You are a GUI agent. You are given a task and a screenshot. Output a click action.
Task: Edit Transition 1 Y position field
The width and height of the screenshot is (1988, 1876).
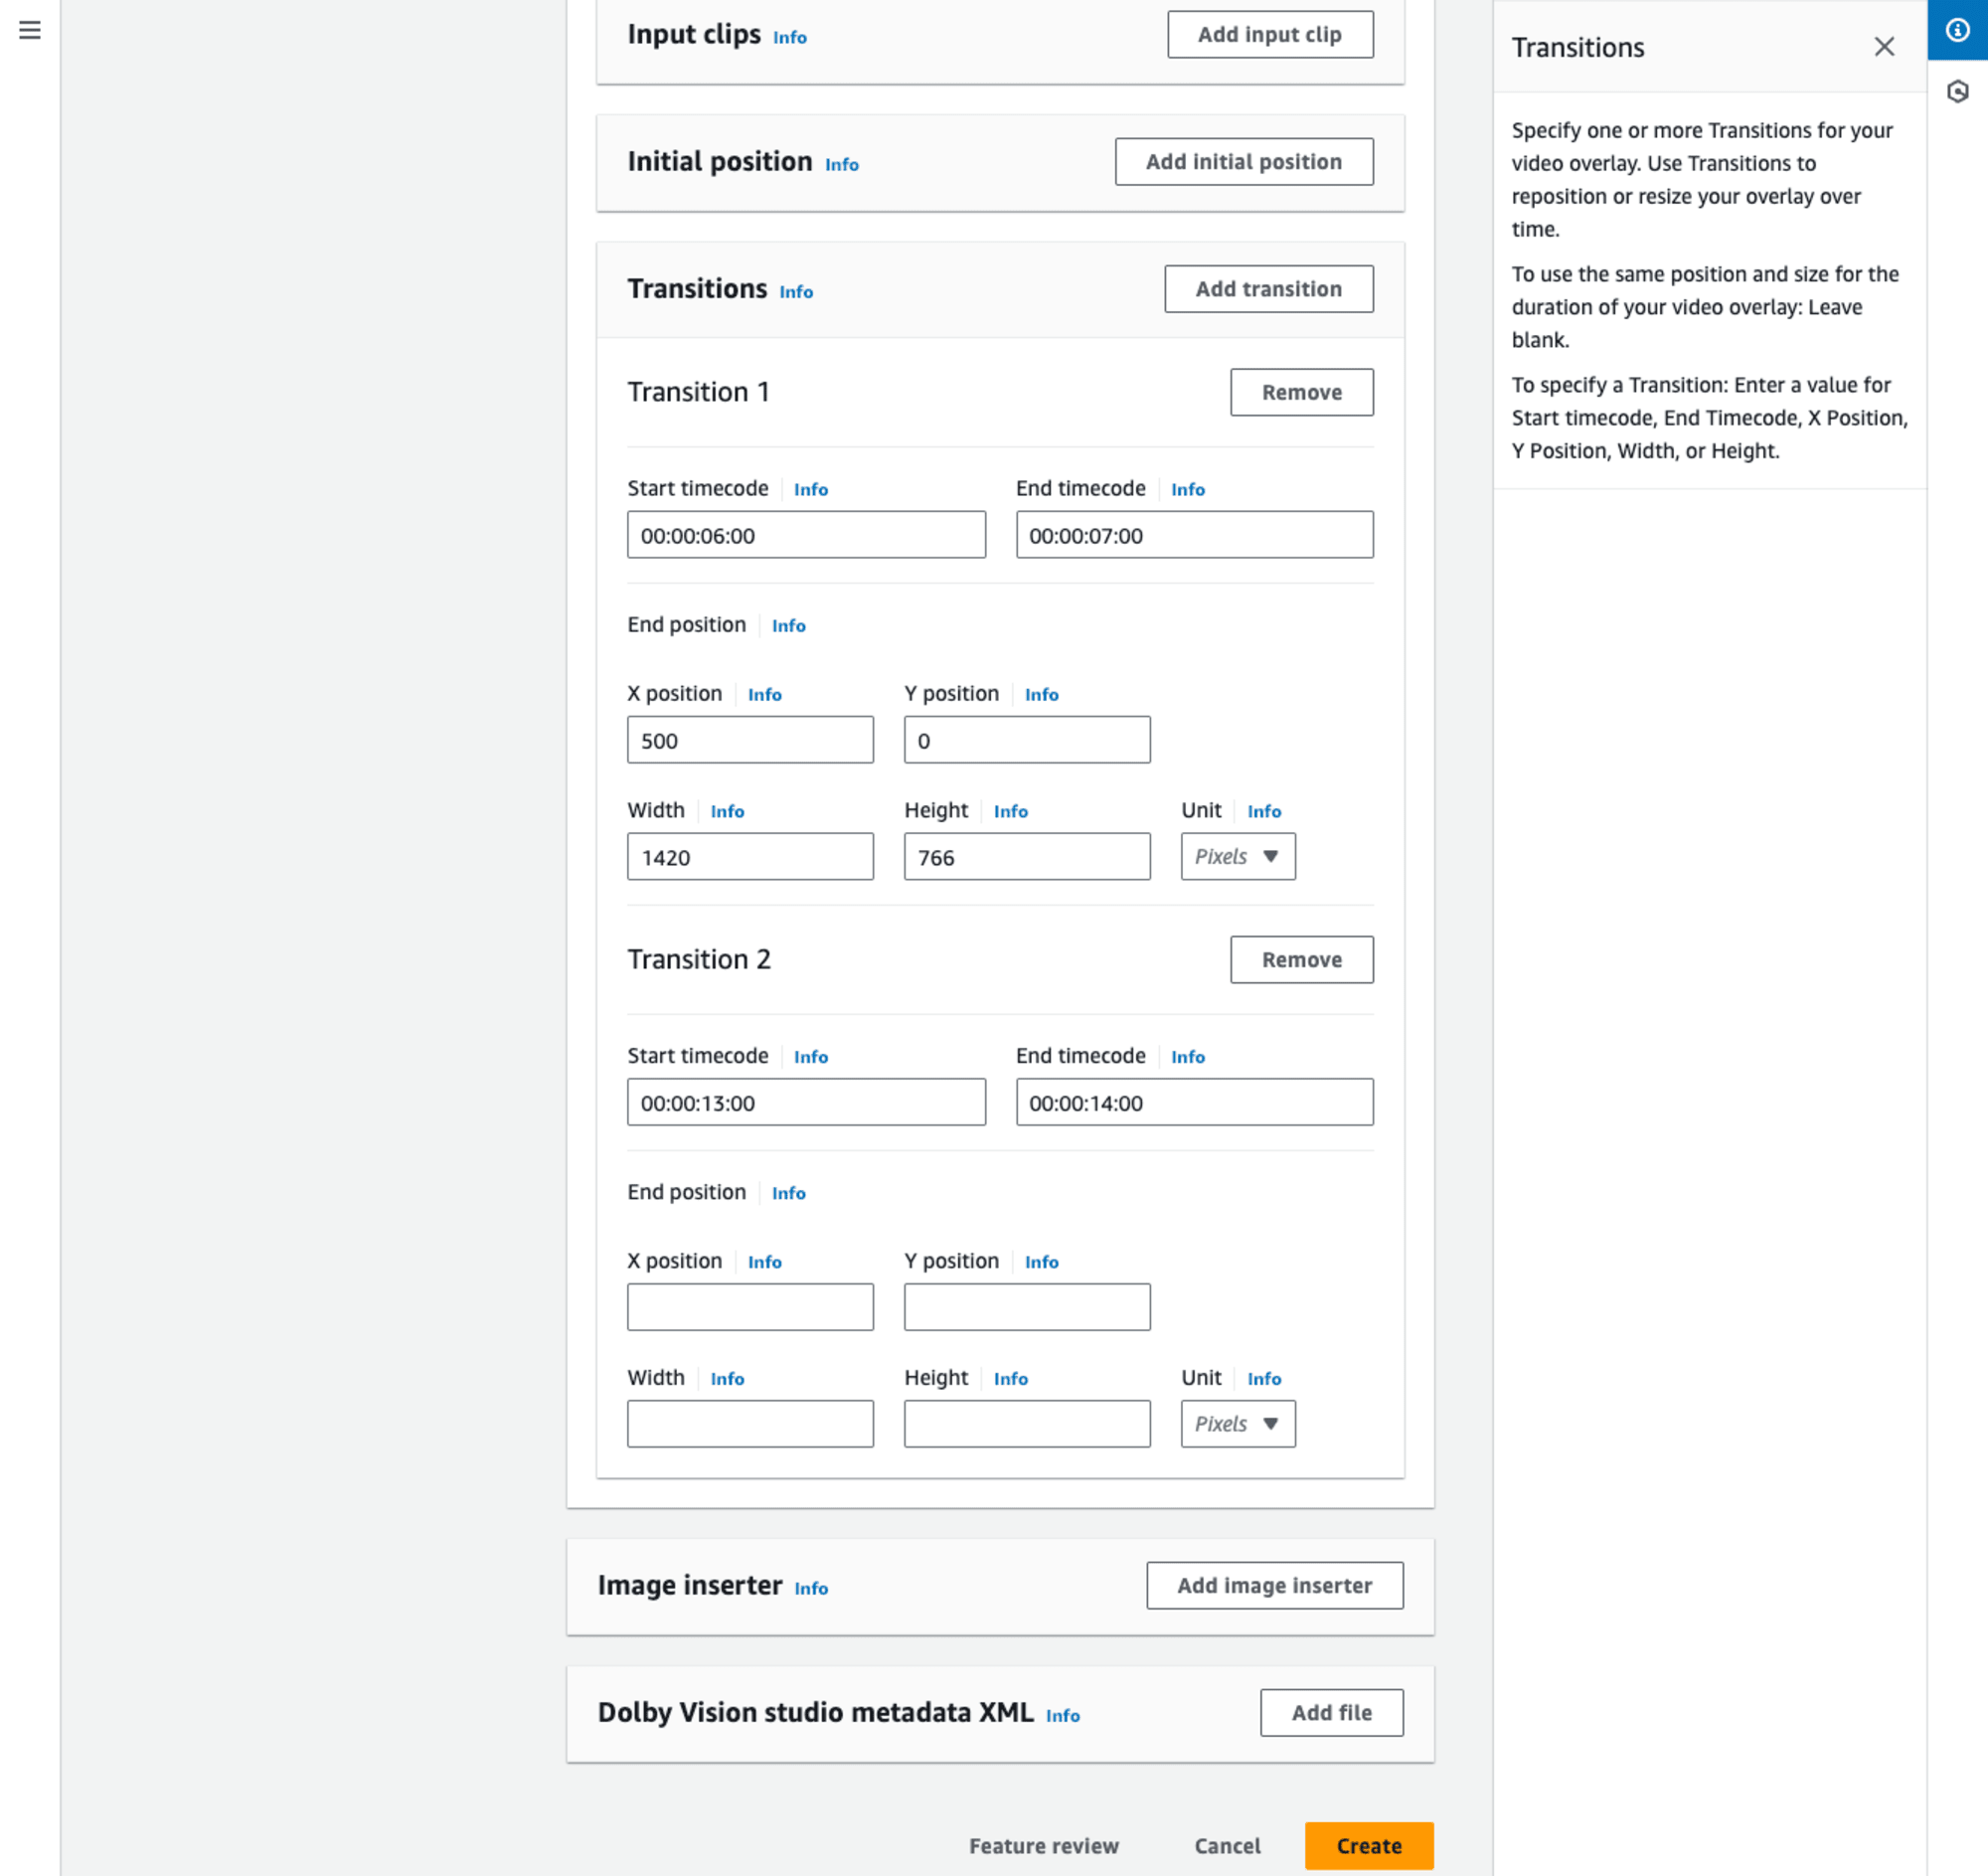pyautogui.click(x=1027, y=740)
